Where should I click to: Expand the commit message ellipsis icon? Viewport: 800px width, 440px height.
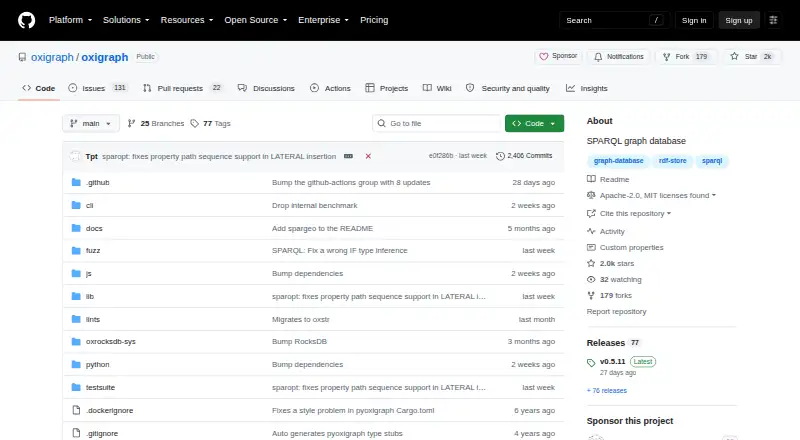click(x=348, y=156)
